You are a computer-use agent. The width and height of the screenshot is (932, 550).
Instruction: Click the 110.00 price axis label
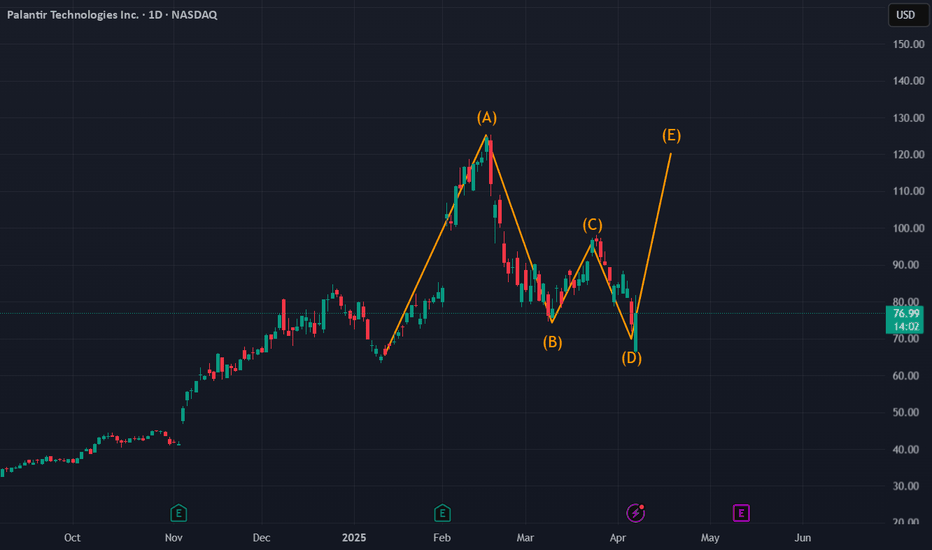909,191
